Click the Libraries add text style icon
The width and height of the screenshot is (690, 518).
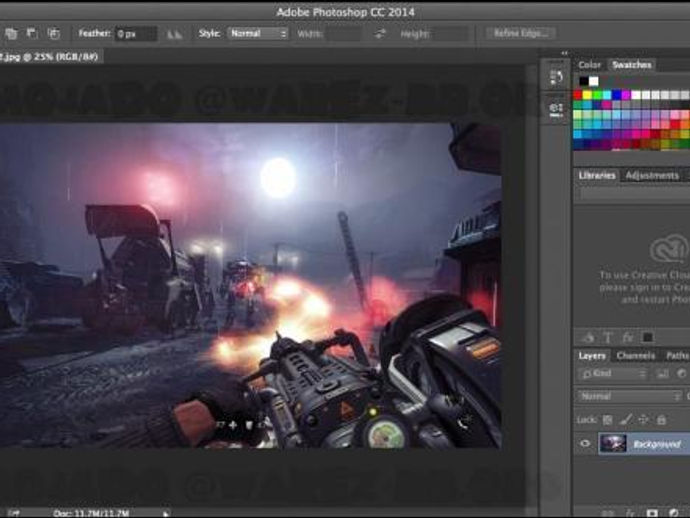(x=608, y=338)
